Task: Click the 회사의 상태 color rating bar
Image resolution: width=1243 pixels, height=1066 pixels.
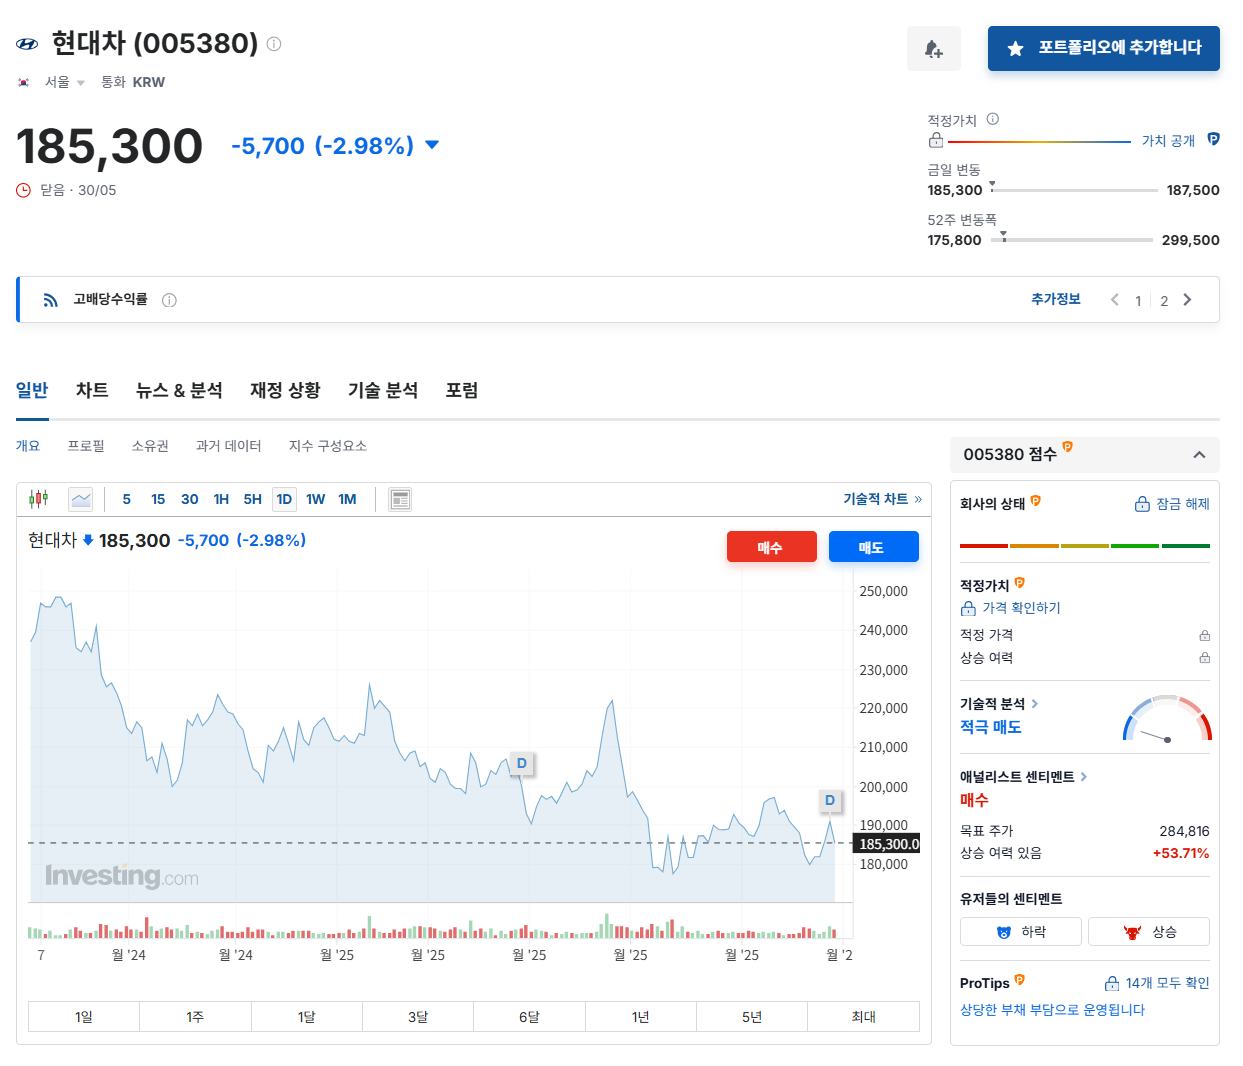Action: (1085, 546)
